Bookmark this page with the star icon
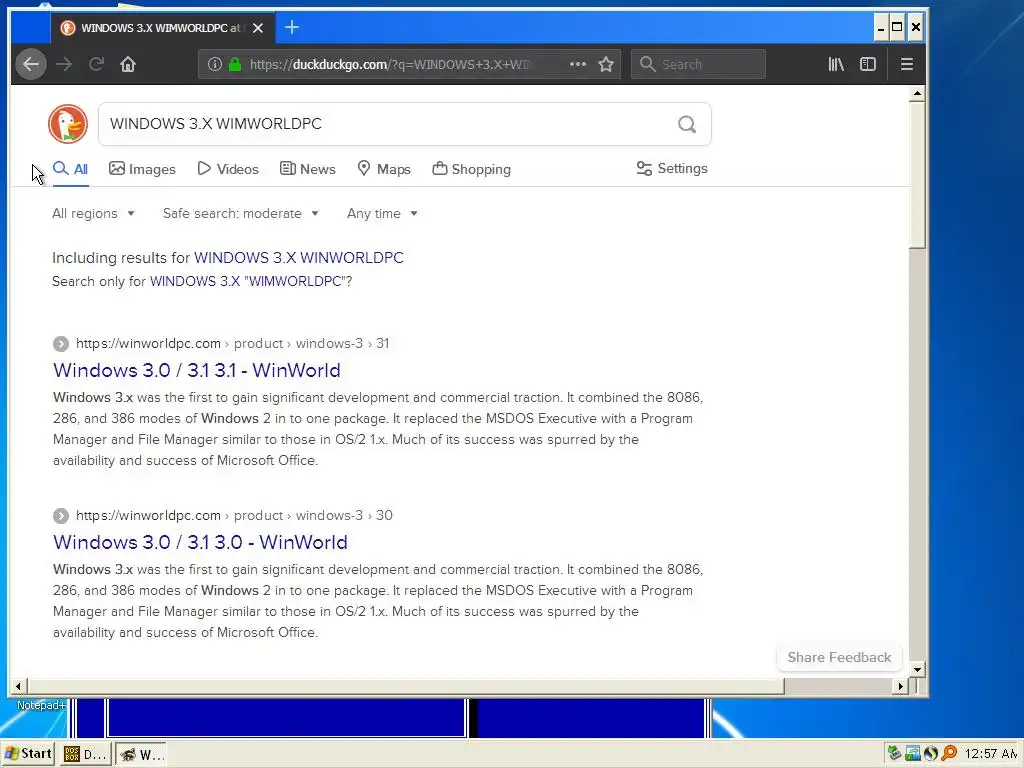This screenshot has height=768, width=1024. pos(606,64)
